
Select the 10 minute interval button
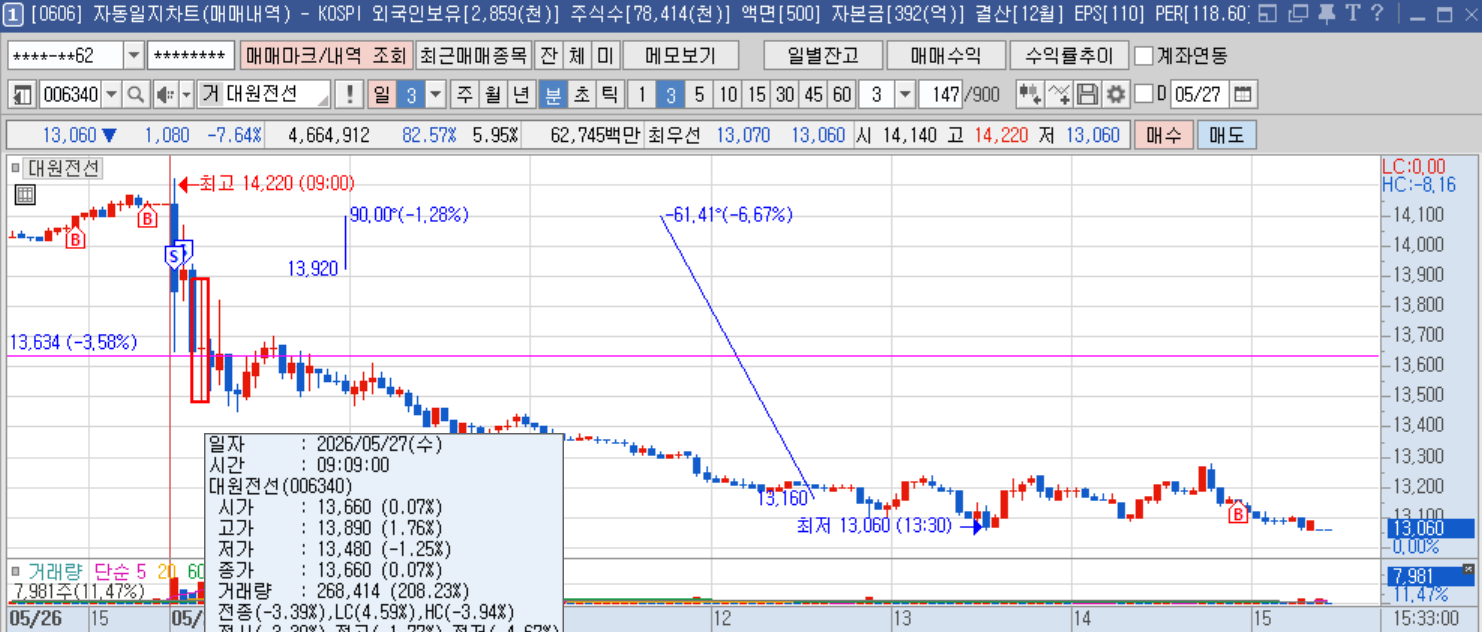tap(728, 95)
